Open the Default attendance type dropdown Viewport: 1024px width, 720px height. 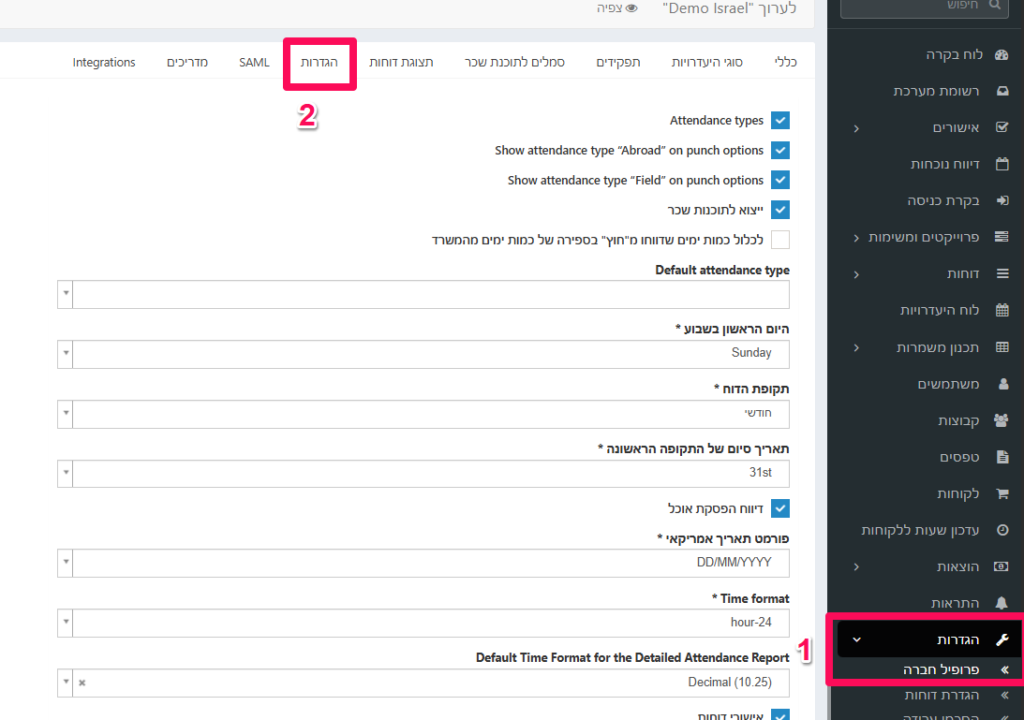(424, 295)
